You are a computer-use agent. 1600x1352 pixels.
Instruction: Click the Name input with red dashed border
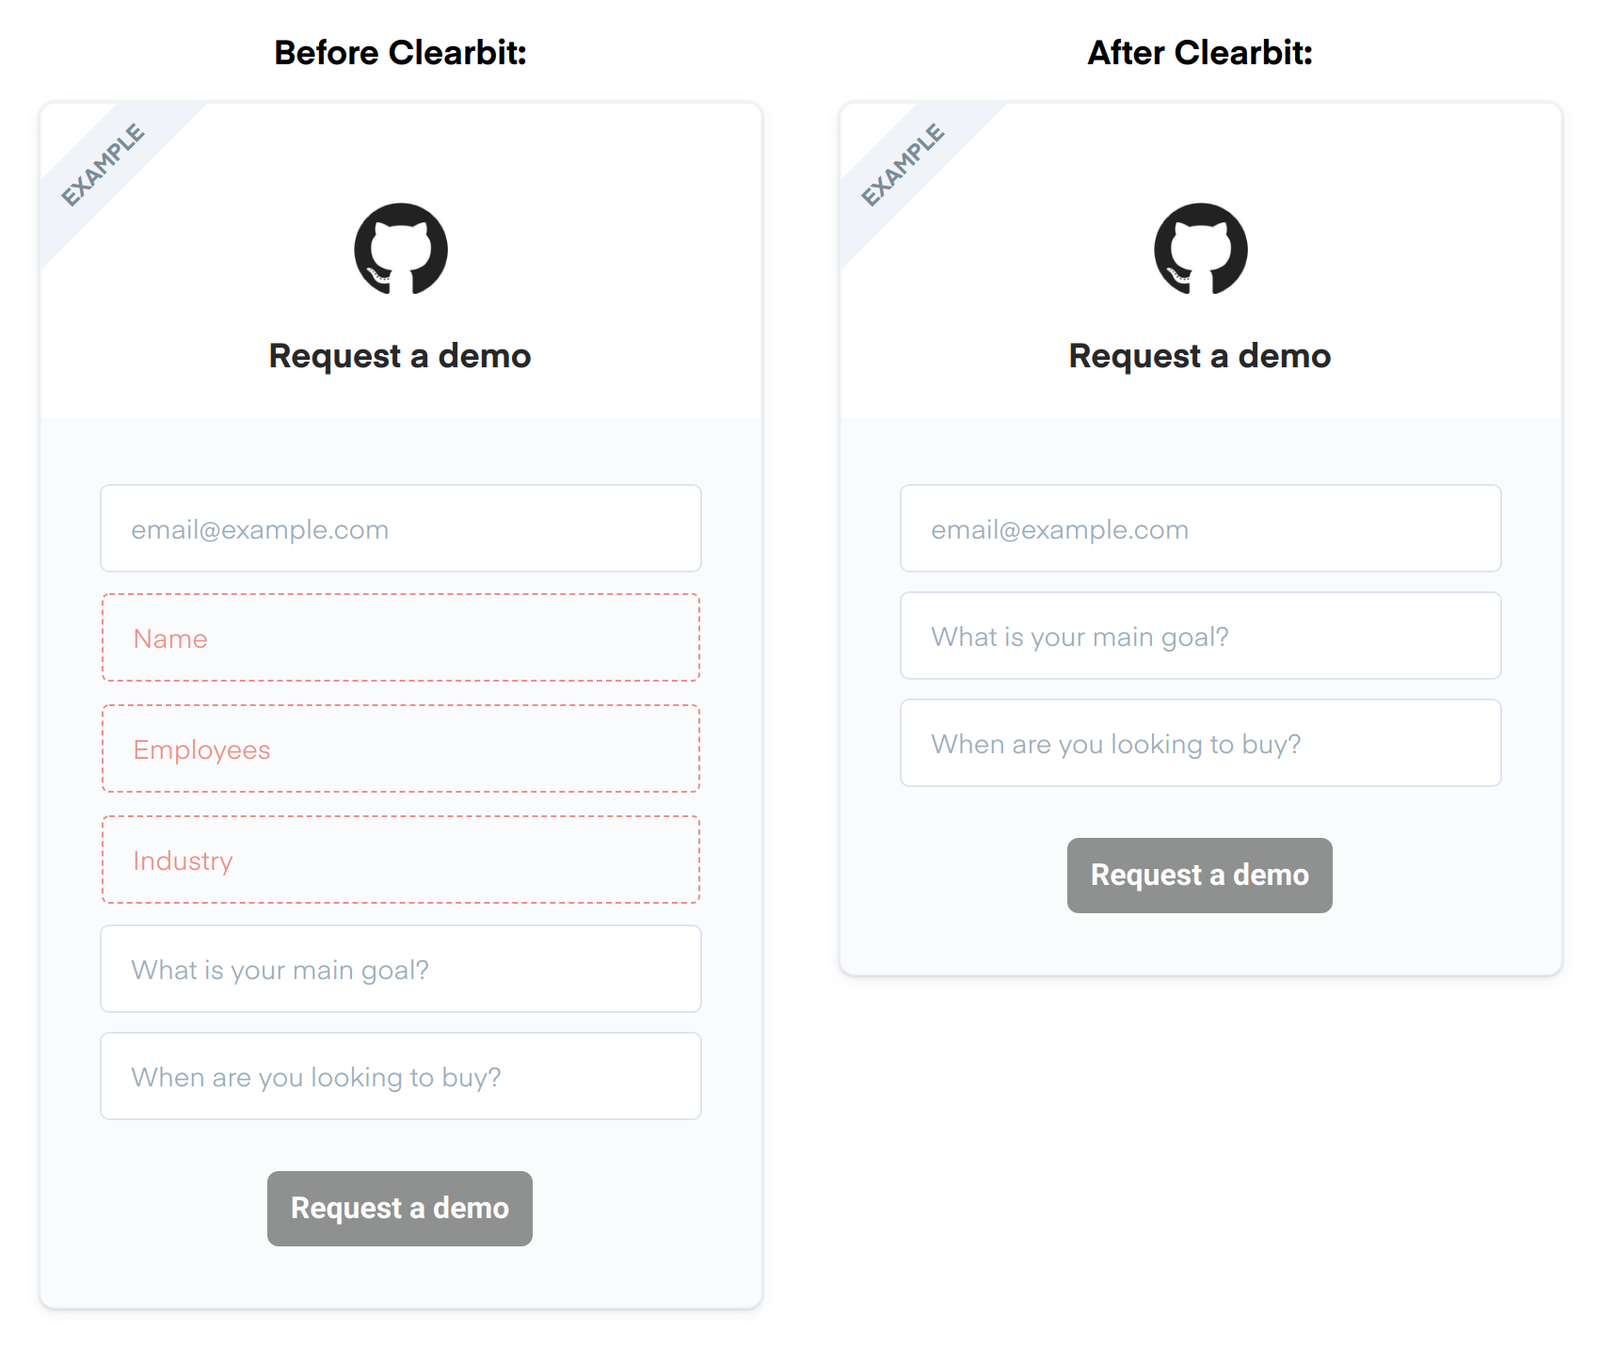399,637
